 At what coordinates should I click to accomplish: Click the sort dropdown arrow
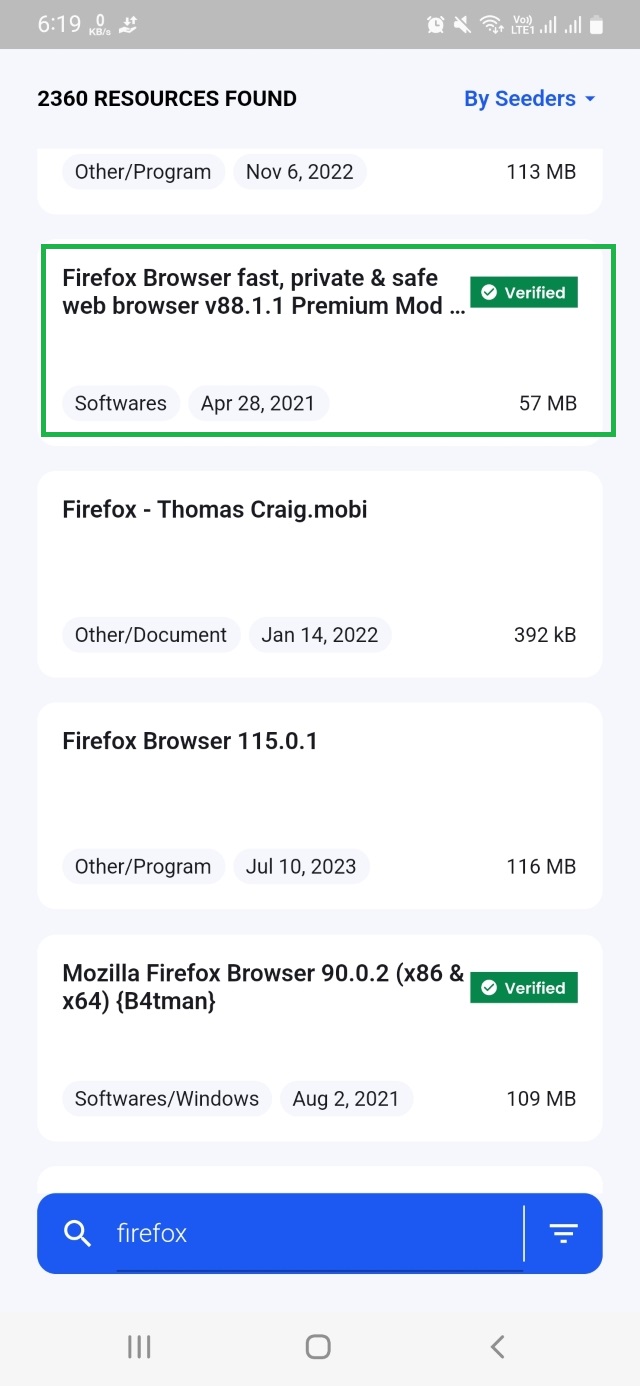[x=590, y=99]
